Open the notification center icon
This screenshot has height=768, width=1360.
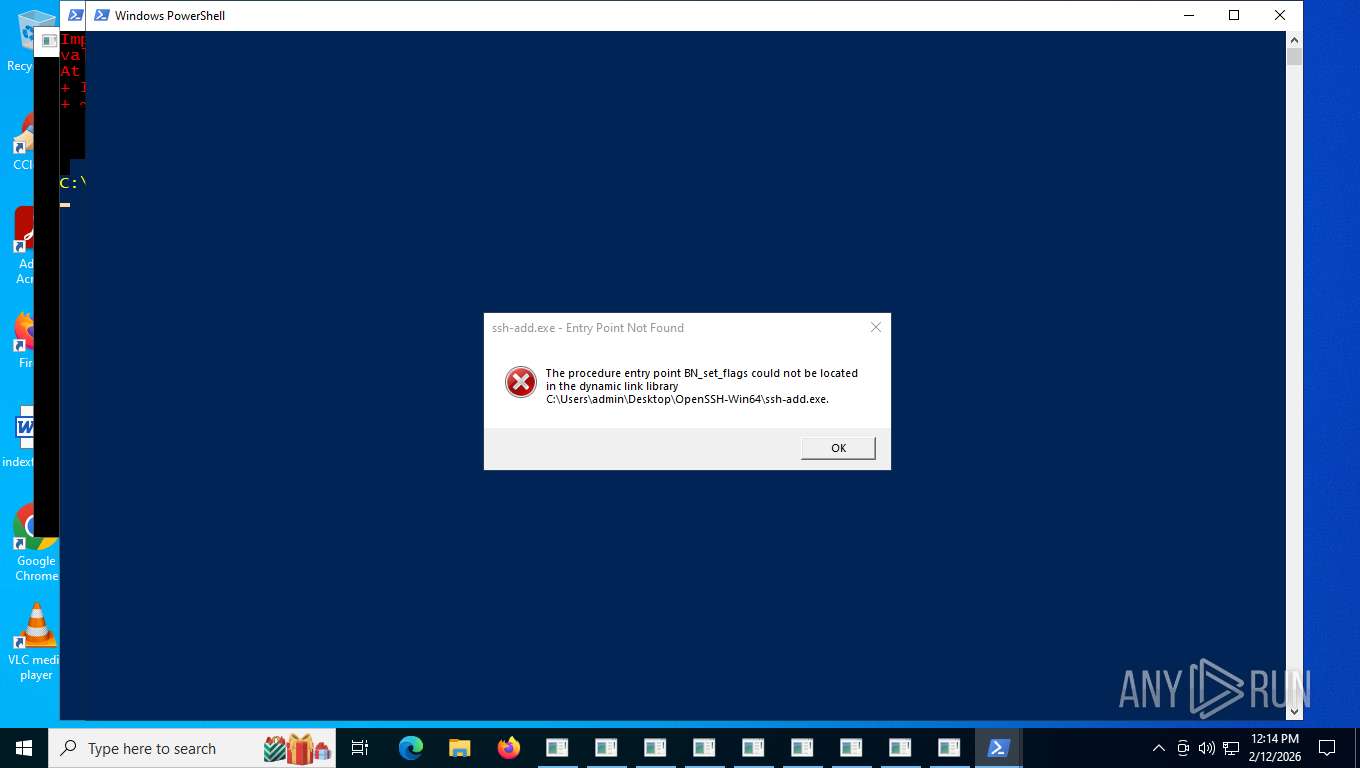click(1327, 748)
